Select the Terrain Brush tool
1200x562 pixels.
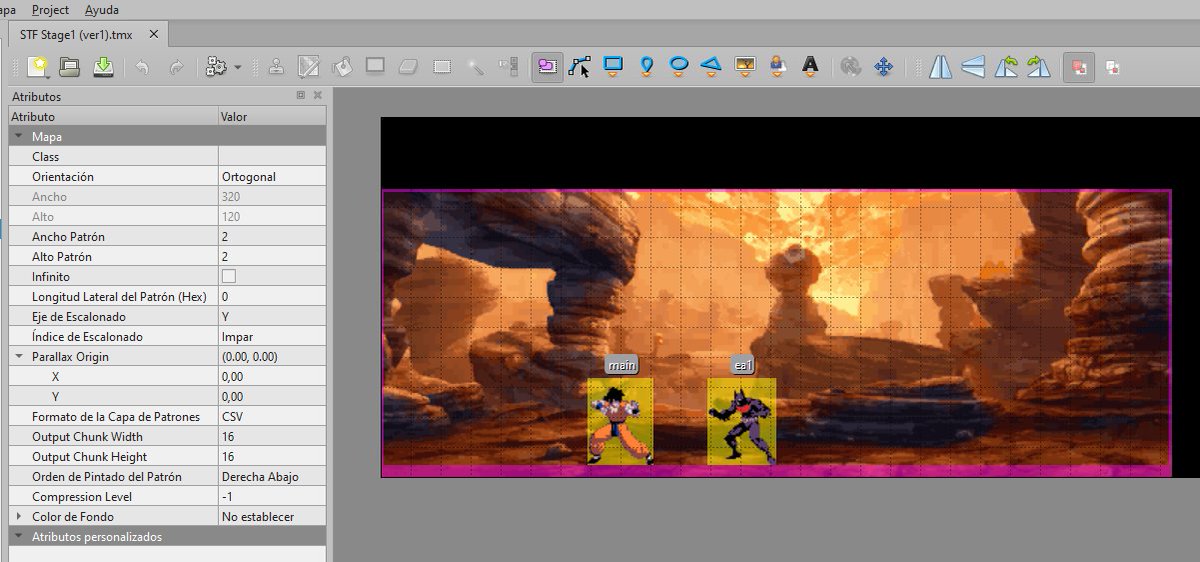pyautogui.click(x=309, y=67)
